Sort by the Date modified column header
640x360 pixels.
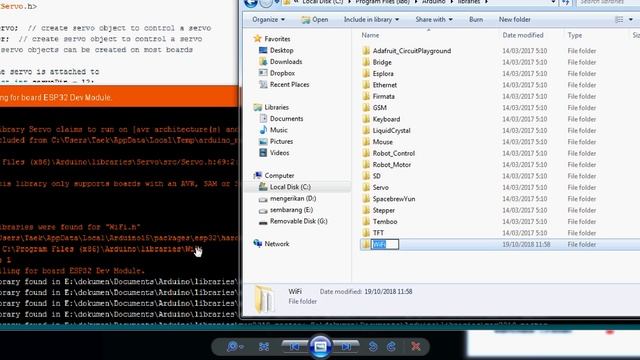(522, 35)
